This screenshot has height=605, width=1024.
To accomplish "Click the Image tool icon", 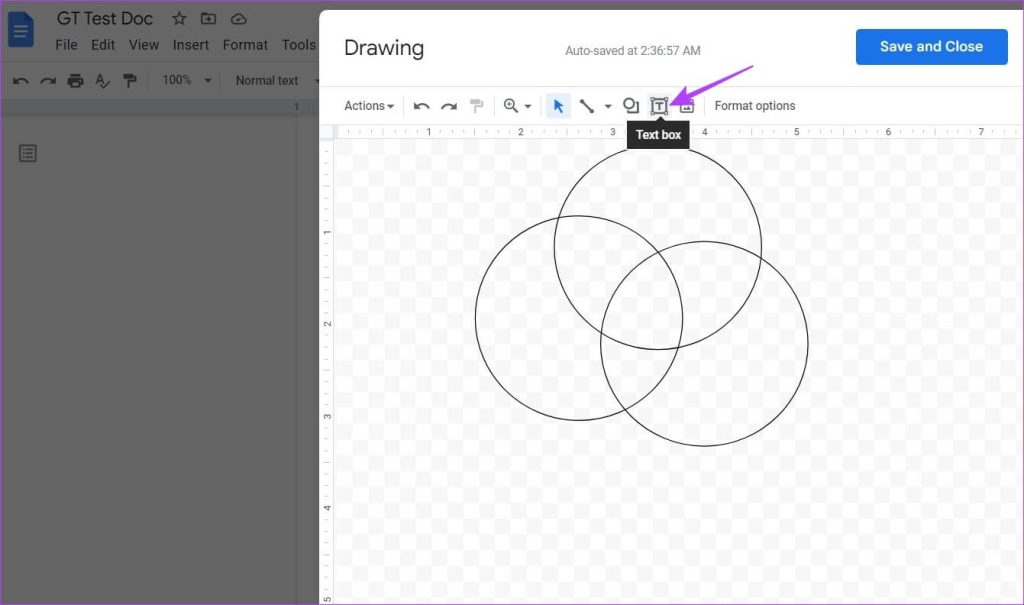I will 687,106.
